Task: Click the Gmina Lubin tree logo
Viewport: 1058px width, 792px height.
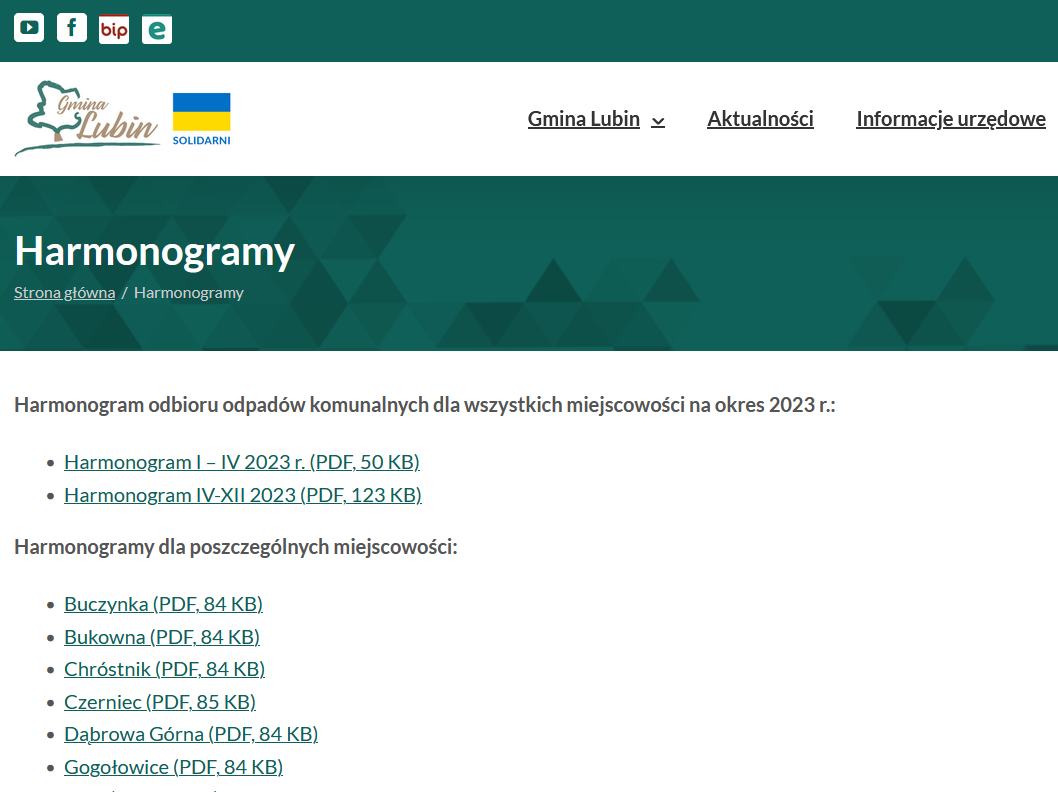Action: 87,119
